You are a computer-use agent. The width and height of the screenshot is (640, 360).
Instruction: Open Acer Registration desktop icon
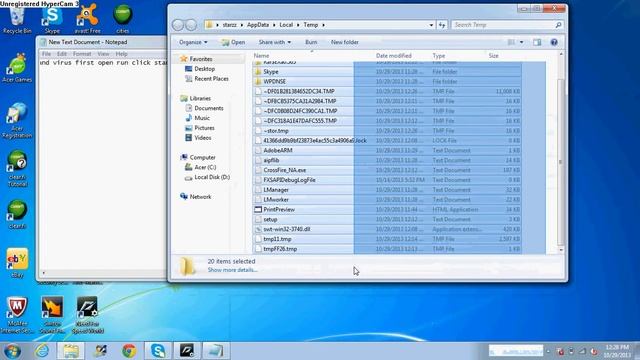pyautogui.click(x=17, y=120)
